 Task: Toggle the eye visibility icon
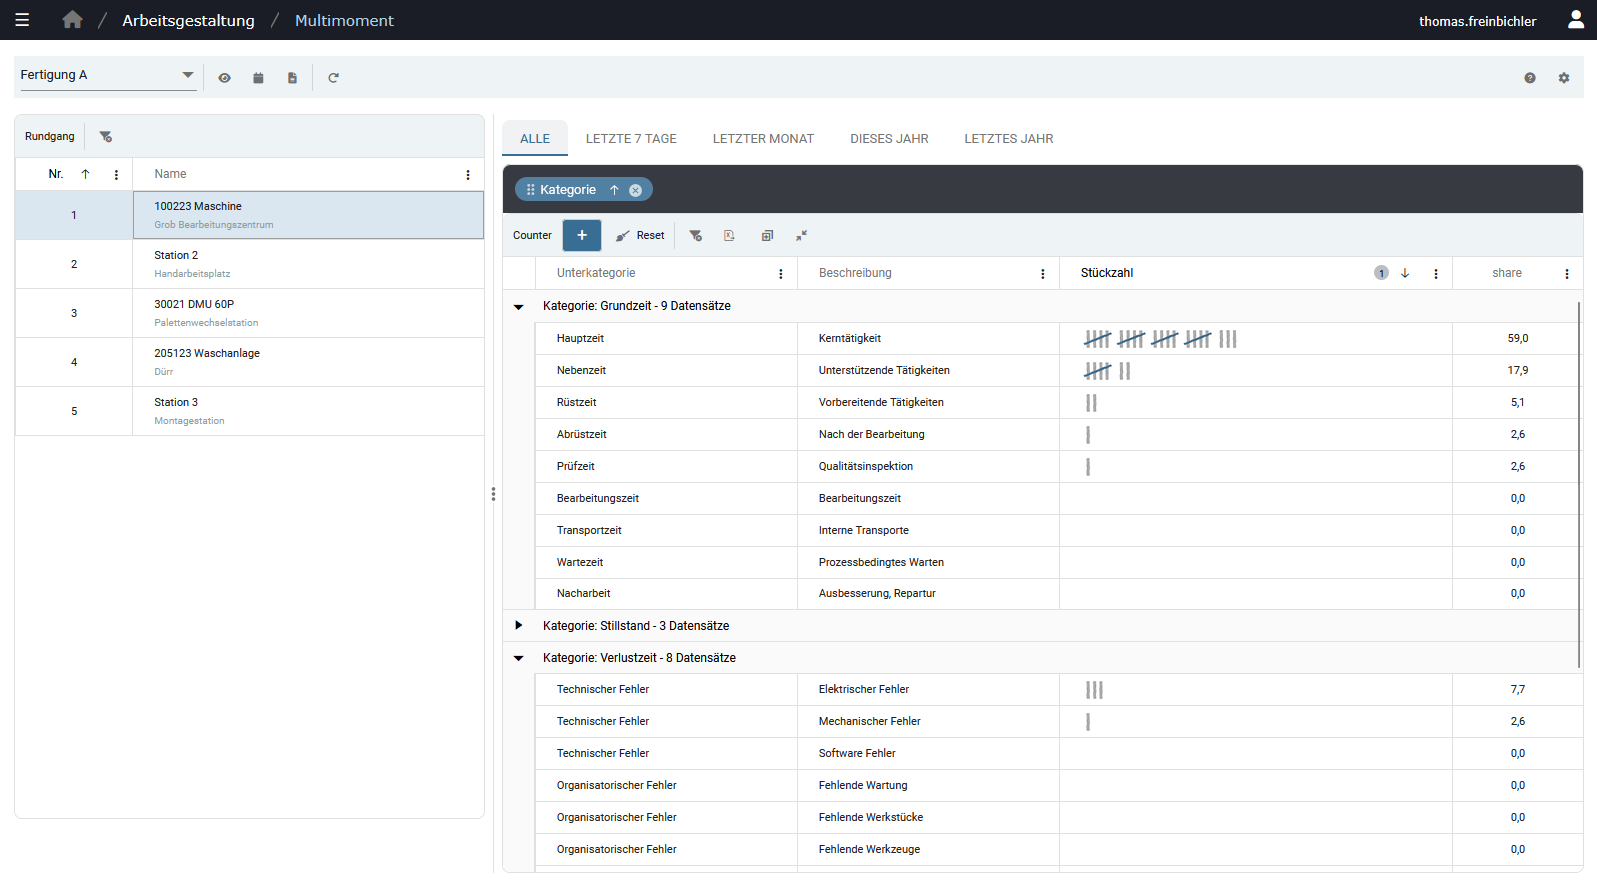click(x=225, y=78)
